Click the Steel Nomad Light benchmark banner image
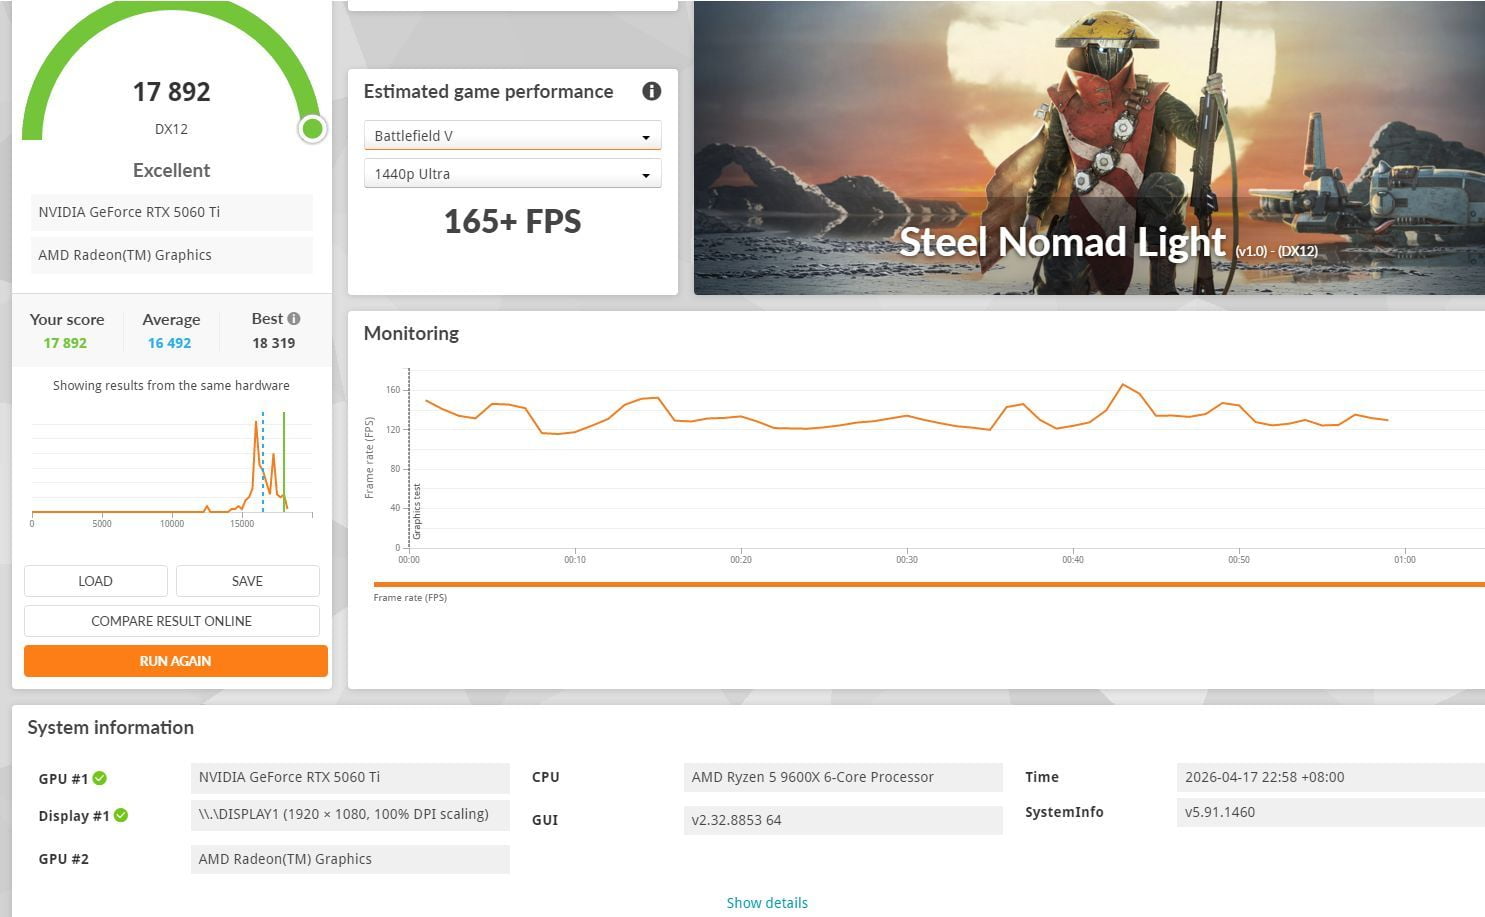The image size is (1485, 917). coord(1089,148)
